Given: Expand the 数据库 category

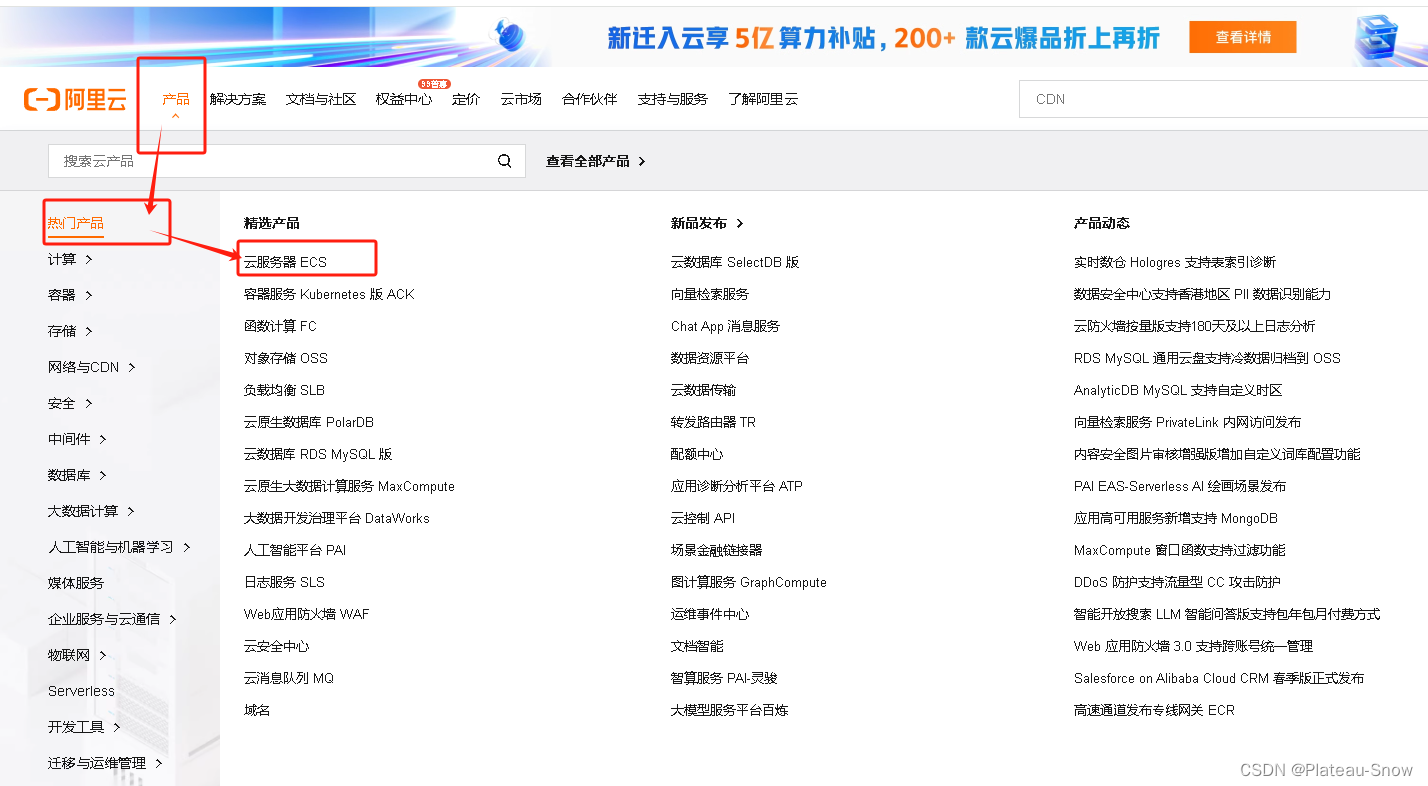Looking at the screenshot, I should pos(77,475).
